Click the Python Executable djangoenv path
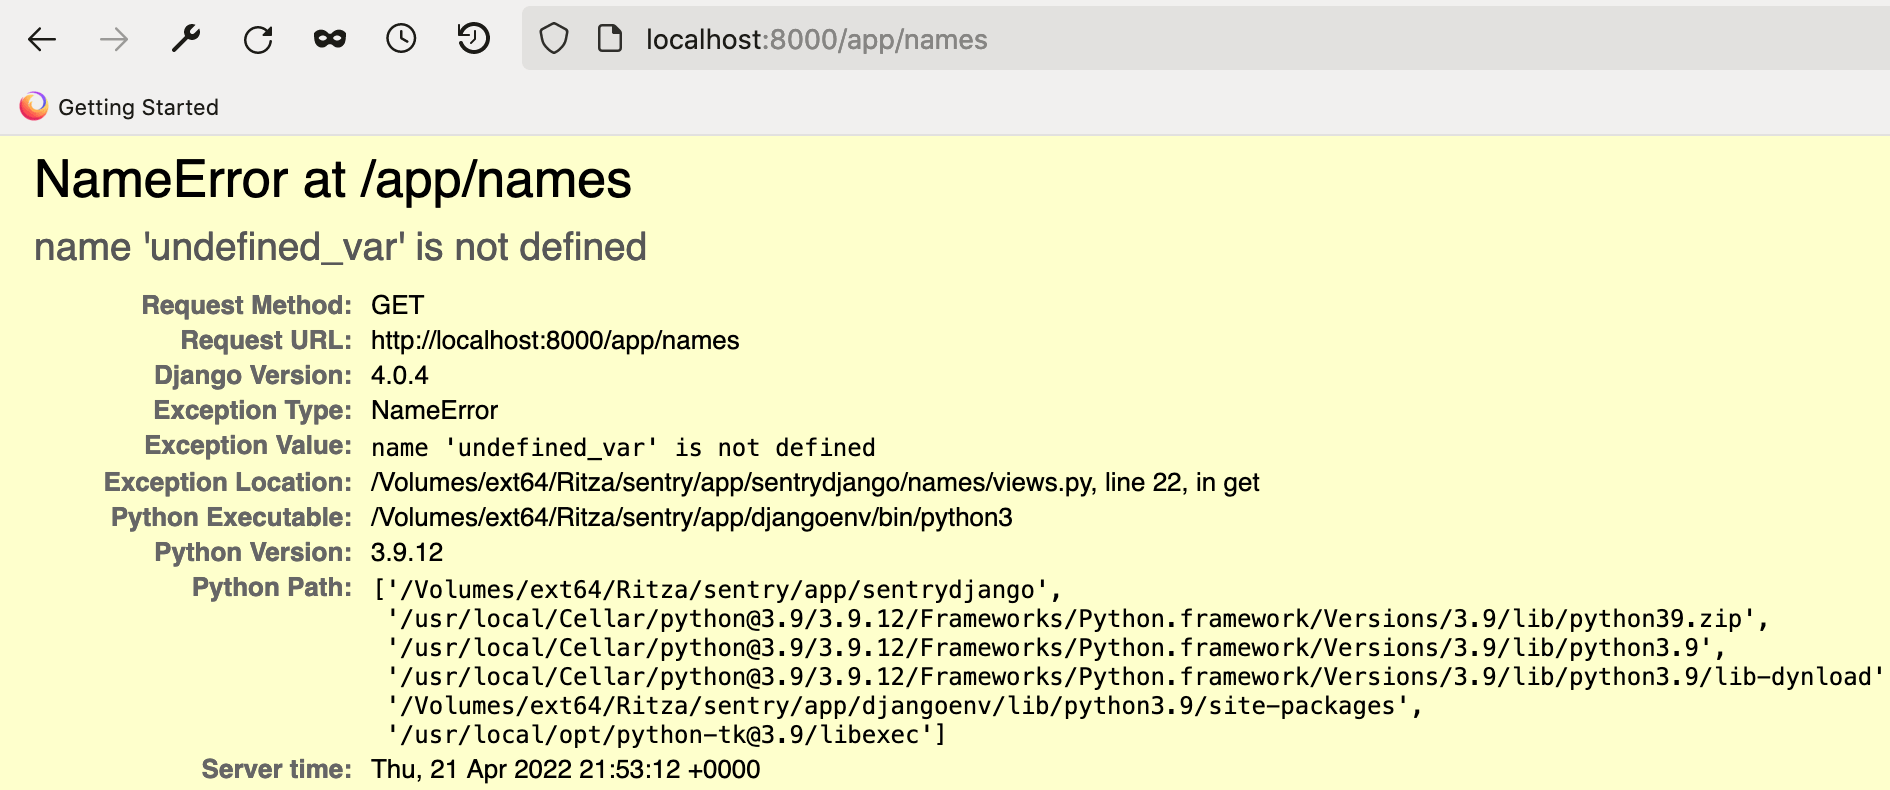Viewport: 1890px width, 790px height. coord(691,518)
